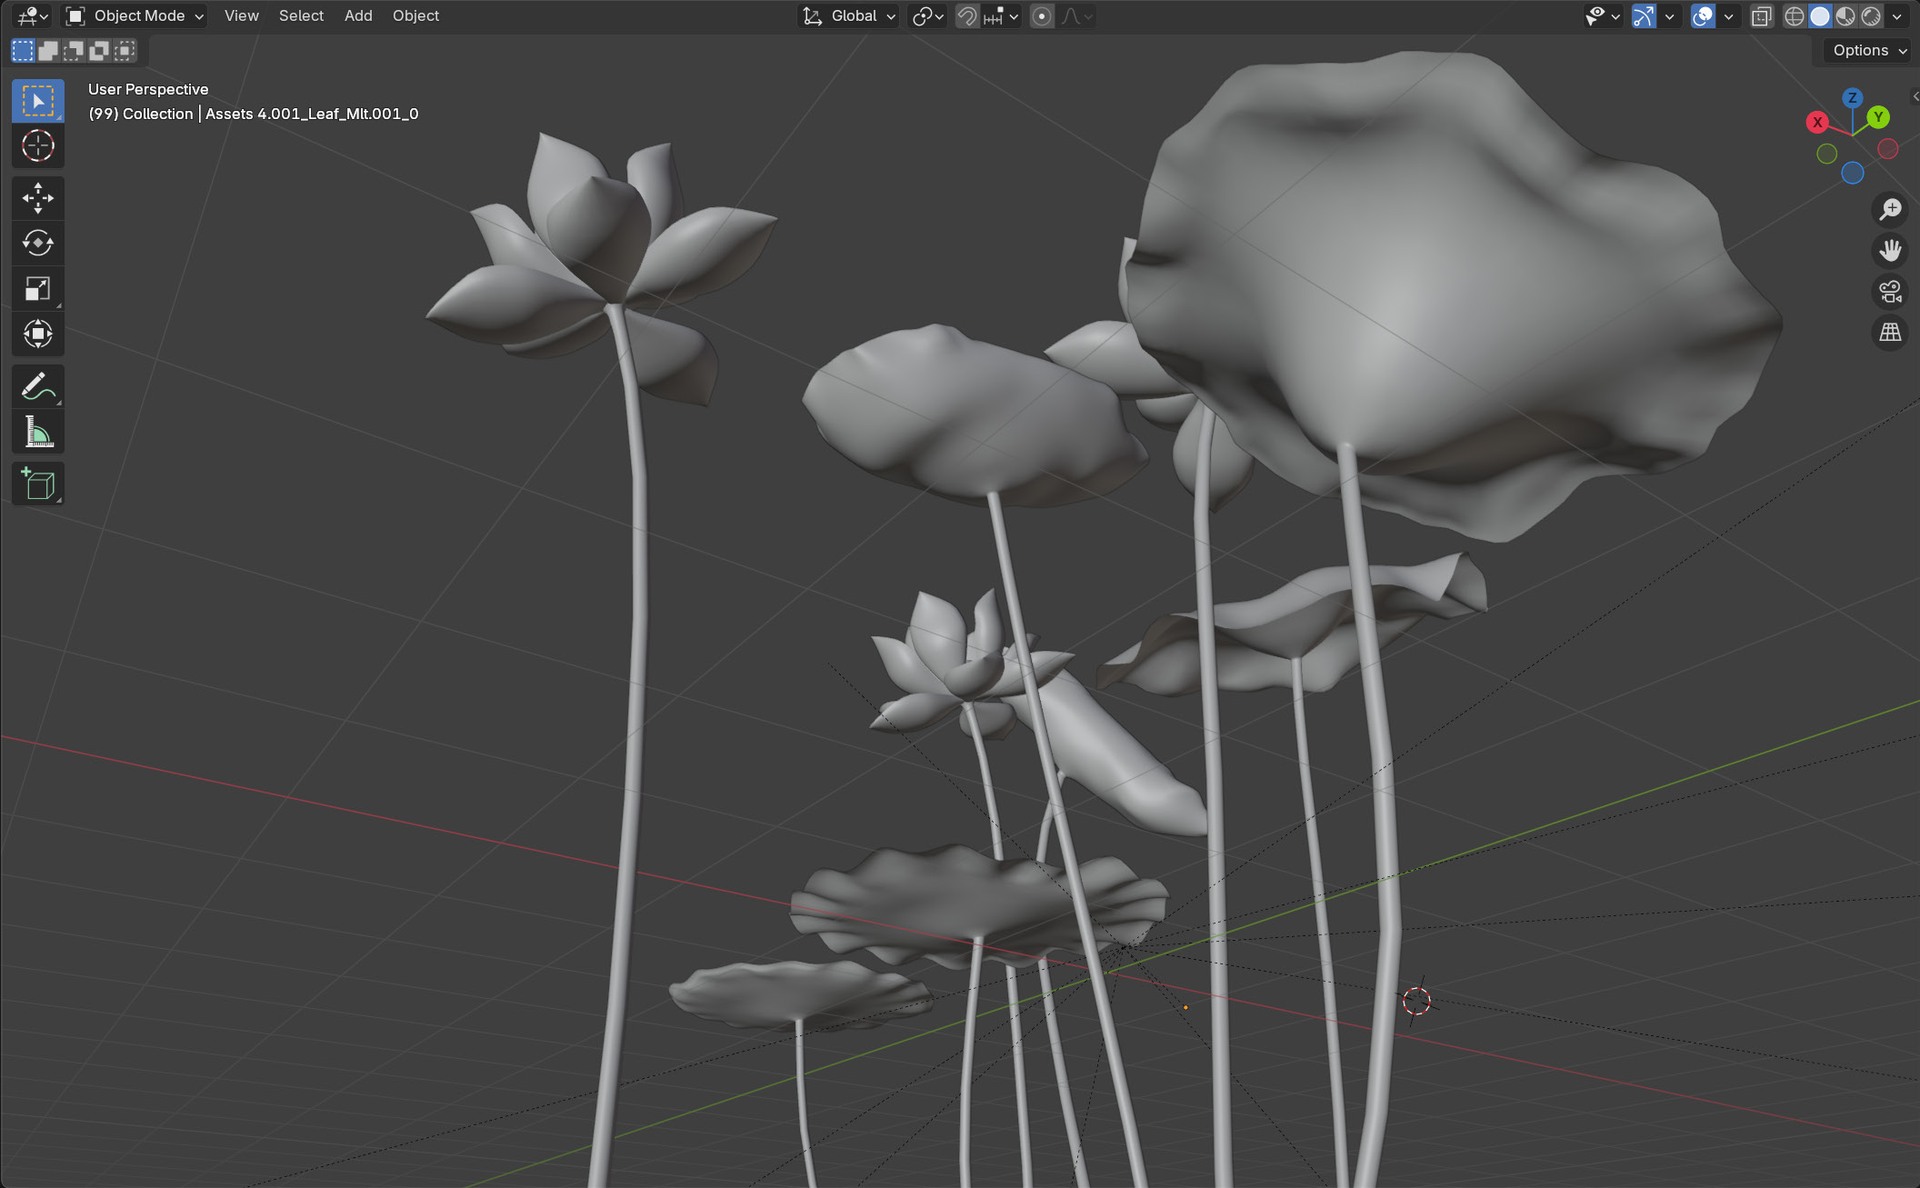Click the Pan hand viewport button
1920x1188 pixels.
(x=1890, y=251)
